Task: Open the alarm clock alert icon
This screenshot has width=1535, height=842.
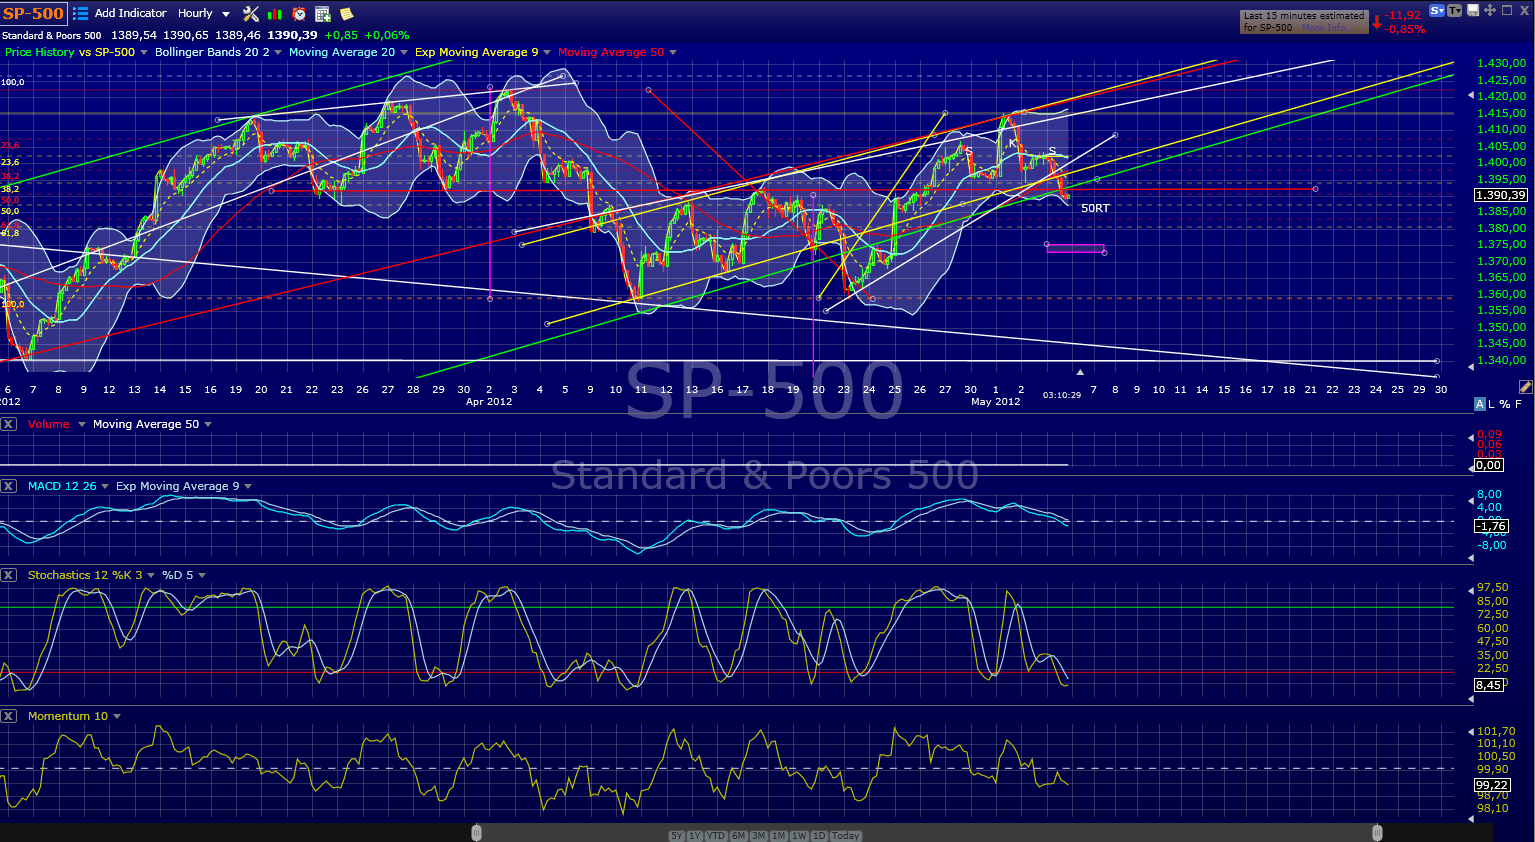Action: tap(299, 14)
